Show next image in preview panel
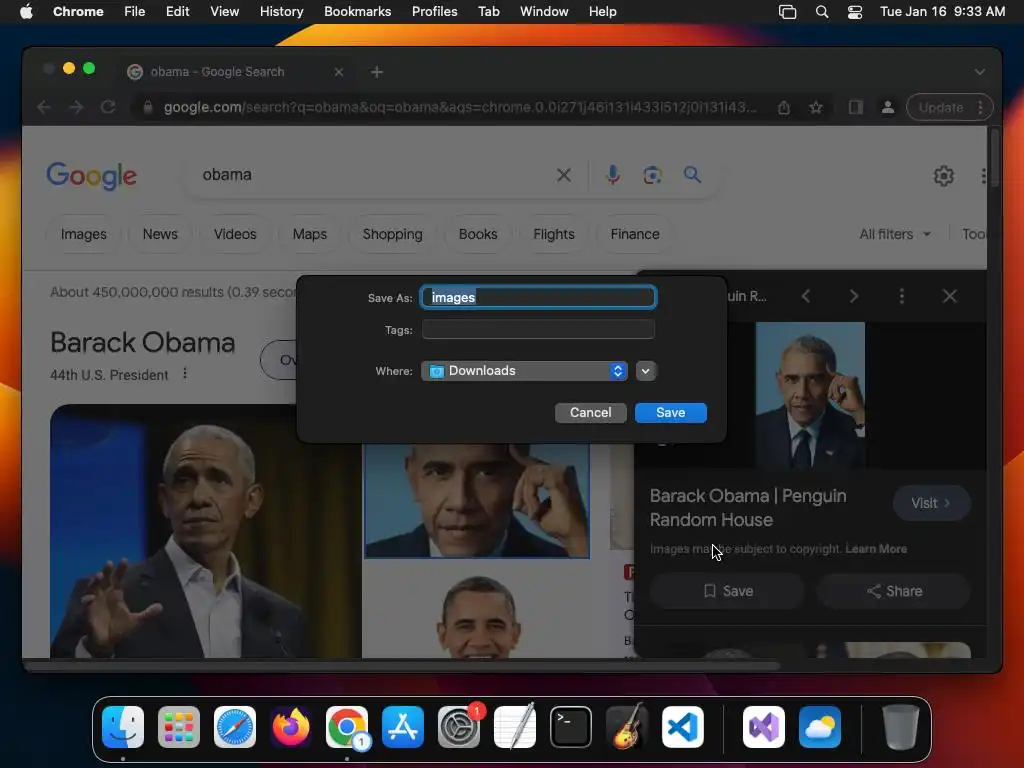The image size is (1024, 768). pyautogui.click(x=854, y=296)
